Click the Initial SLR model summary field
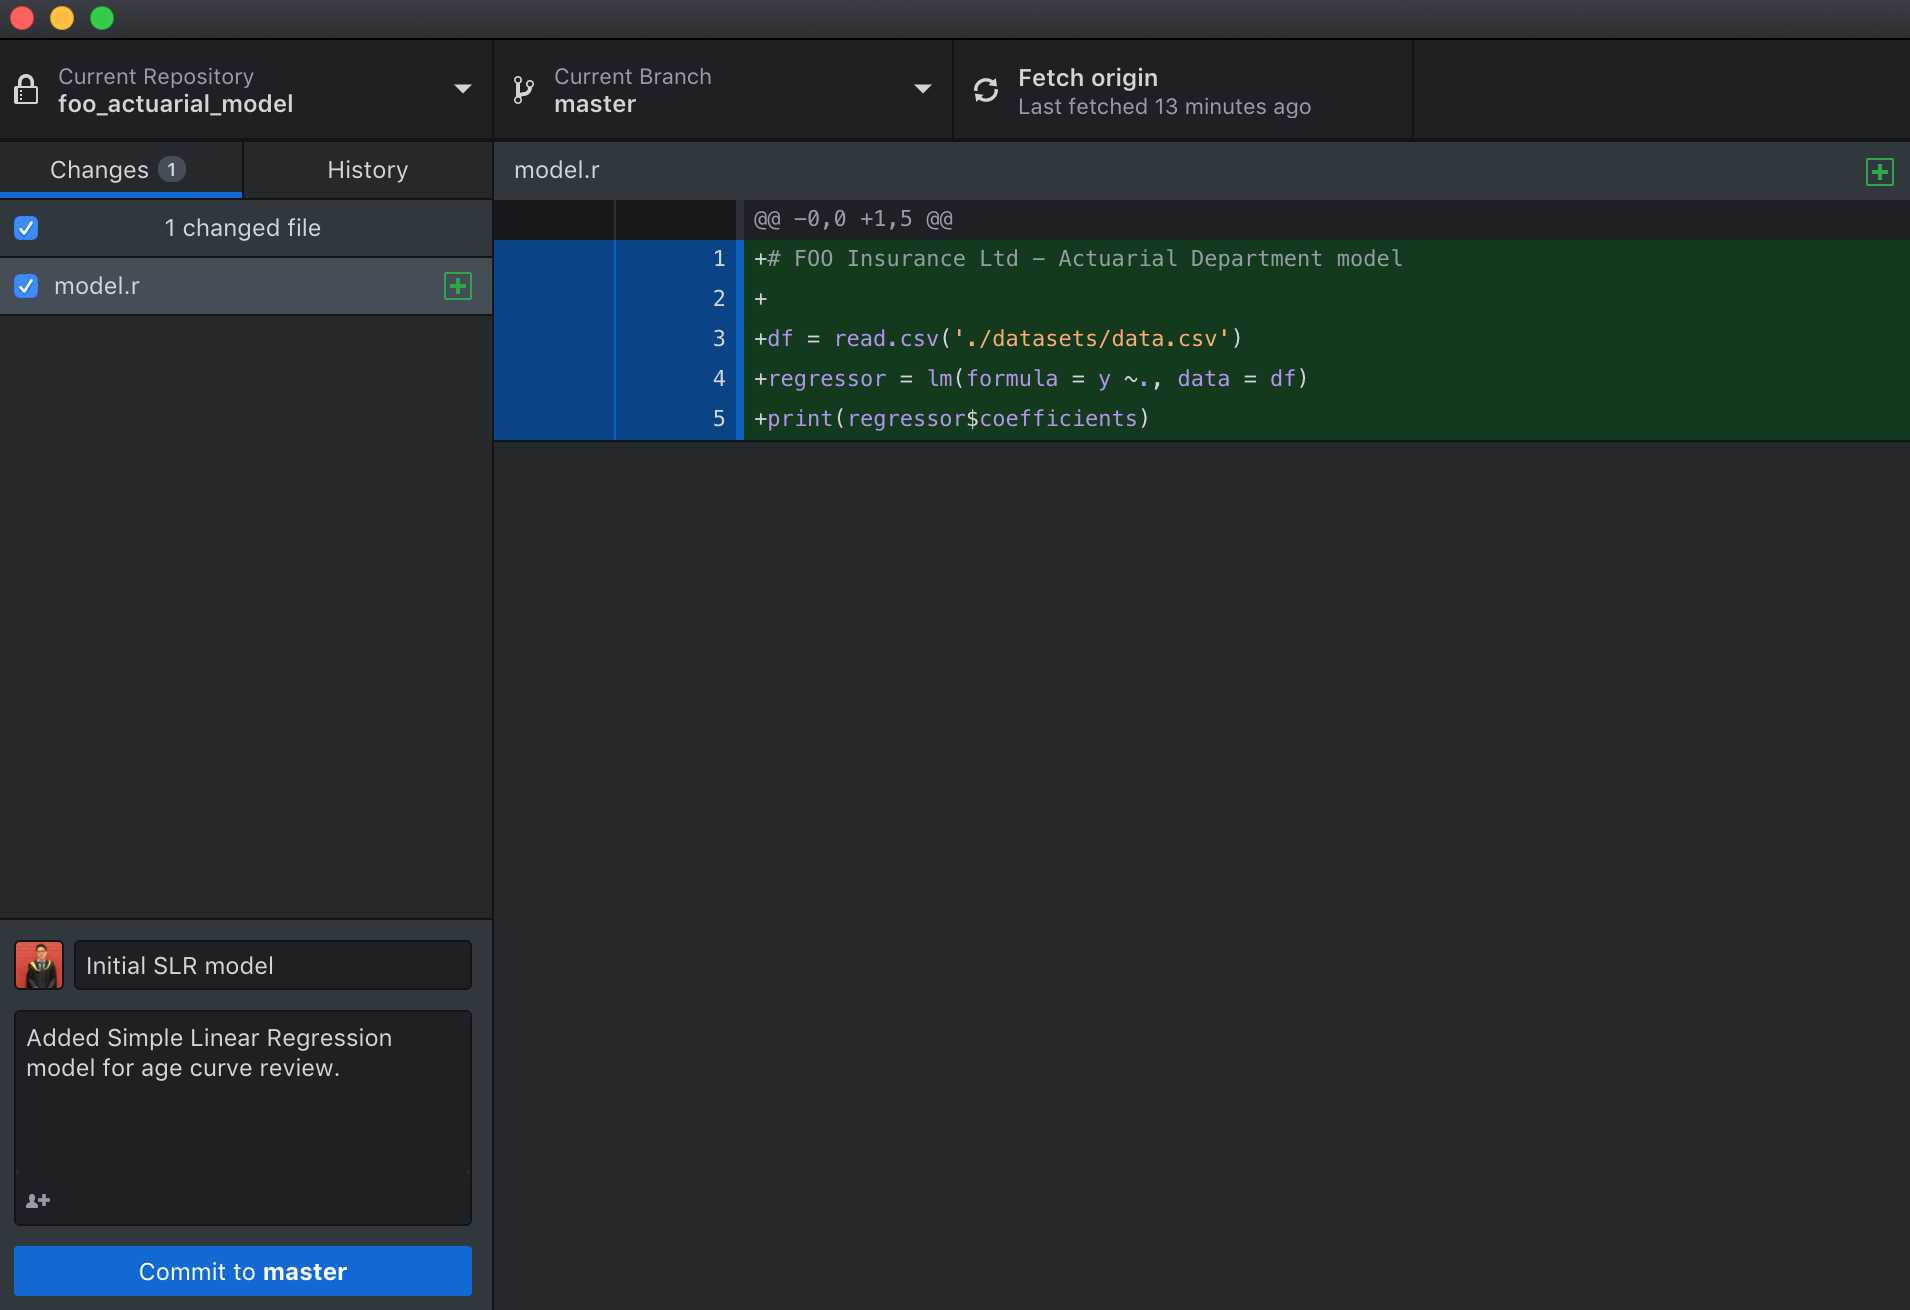This screenshot has height=1310, width=1910. point(271,964)
